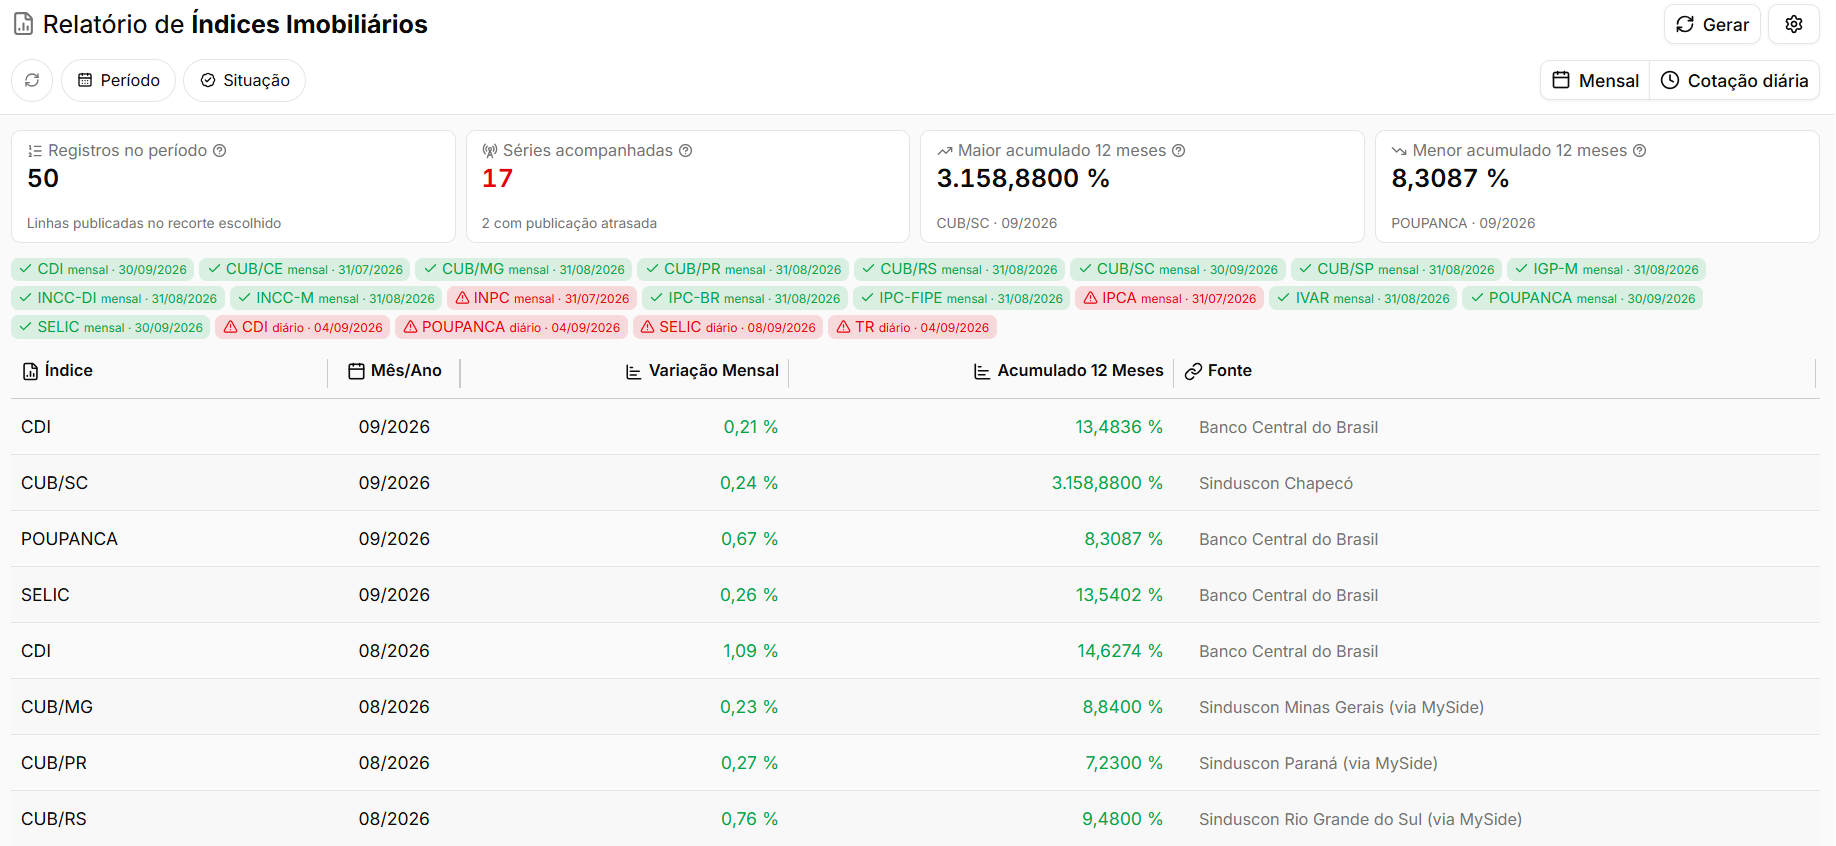Sort by the Índice column header
The height and width of the screenshot is (846, 1836).
pos(69,371)
